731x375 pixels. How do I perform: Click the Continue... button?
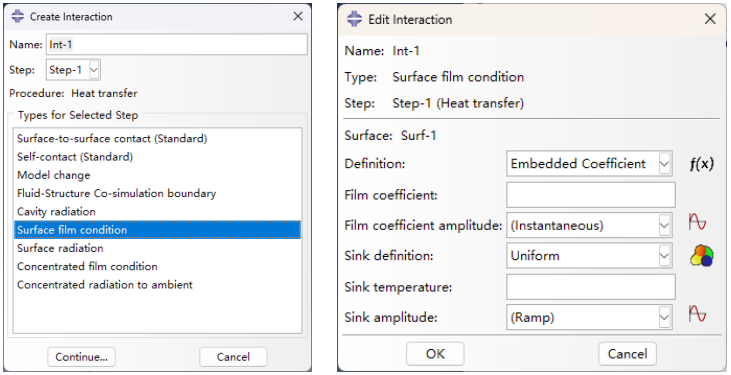click(x=82, y=357)
